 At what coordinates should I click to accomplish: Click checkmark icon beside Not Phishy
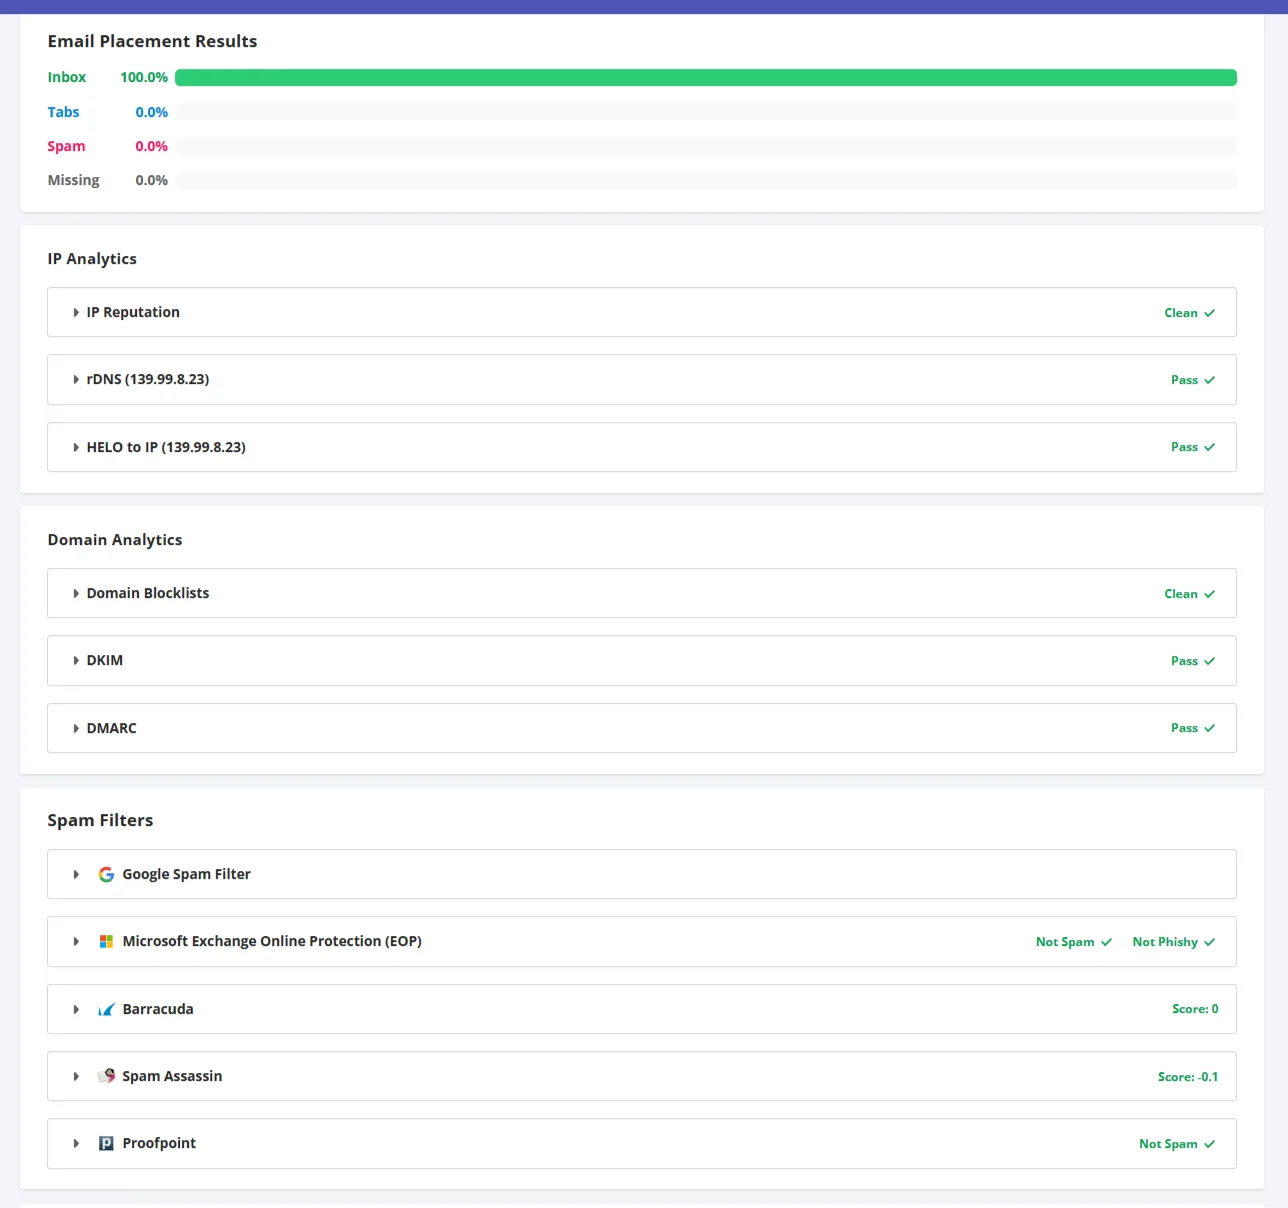tap(1209, 942)
